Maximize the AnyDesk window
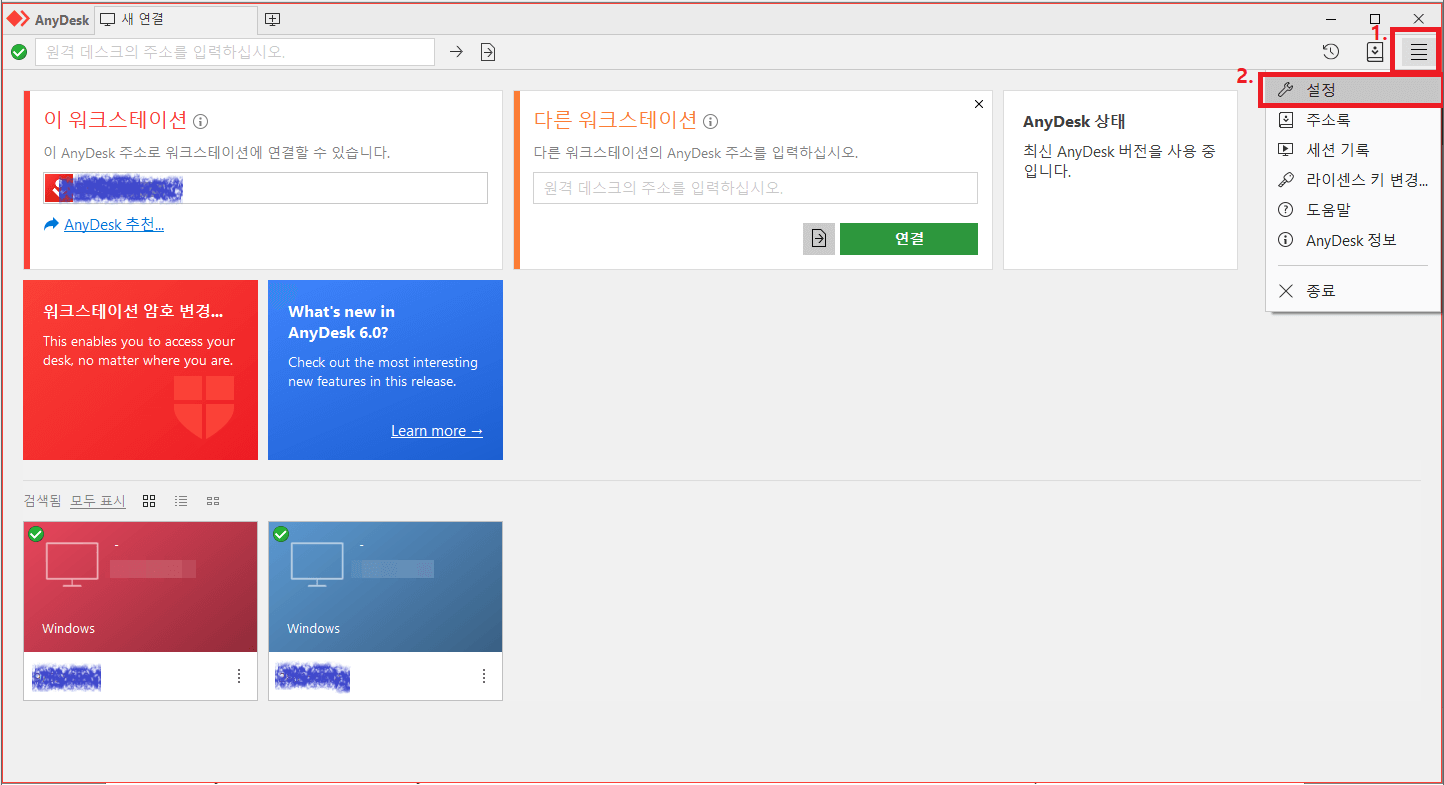1444x785 pixels. pos(1375,19)
